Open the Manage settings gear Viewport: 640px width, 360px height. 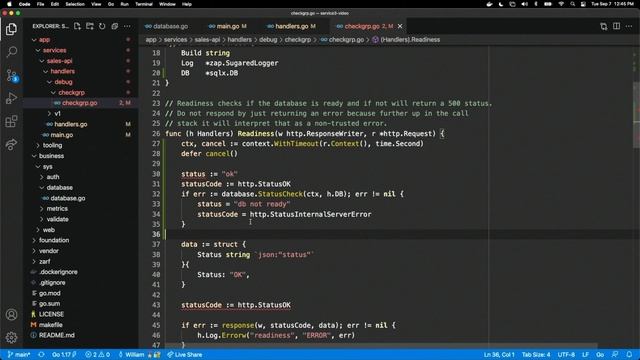click(11, 337)
